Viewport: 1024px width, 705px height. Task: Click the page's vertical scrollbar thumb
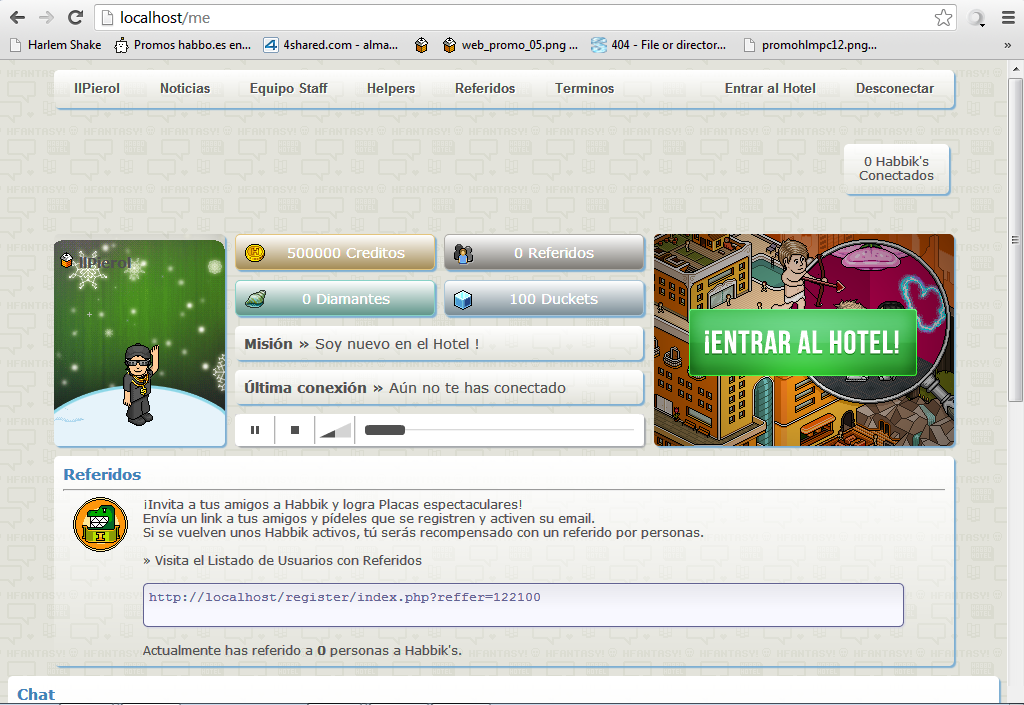[1015, 240]
